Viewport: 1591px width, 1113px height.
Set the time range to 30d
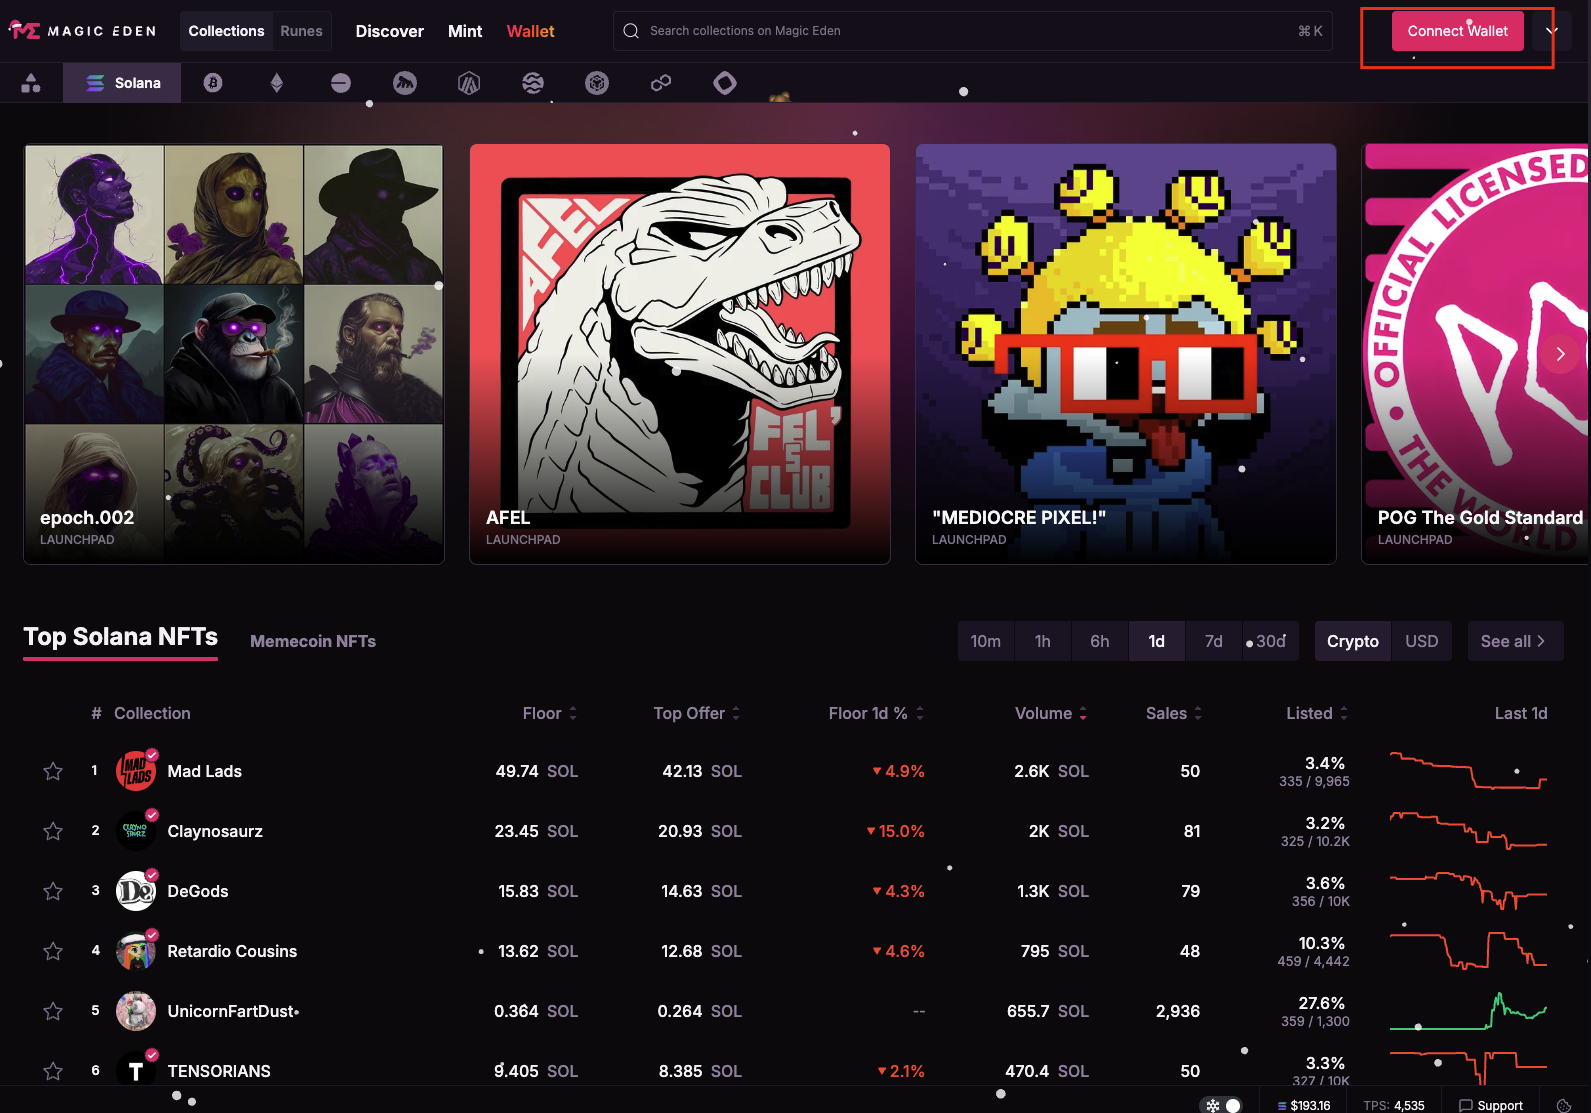[x=1271, y=641]
